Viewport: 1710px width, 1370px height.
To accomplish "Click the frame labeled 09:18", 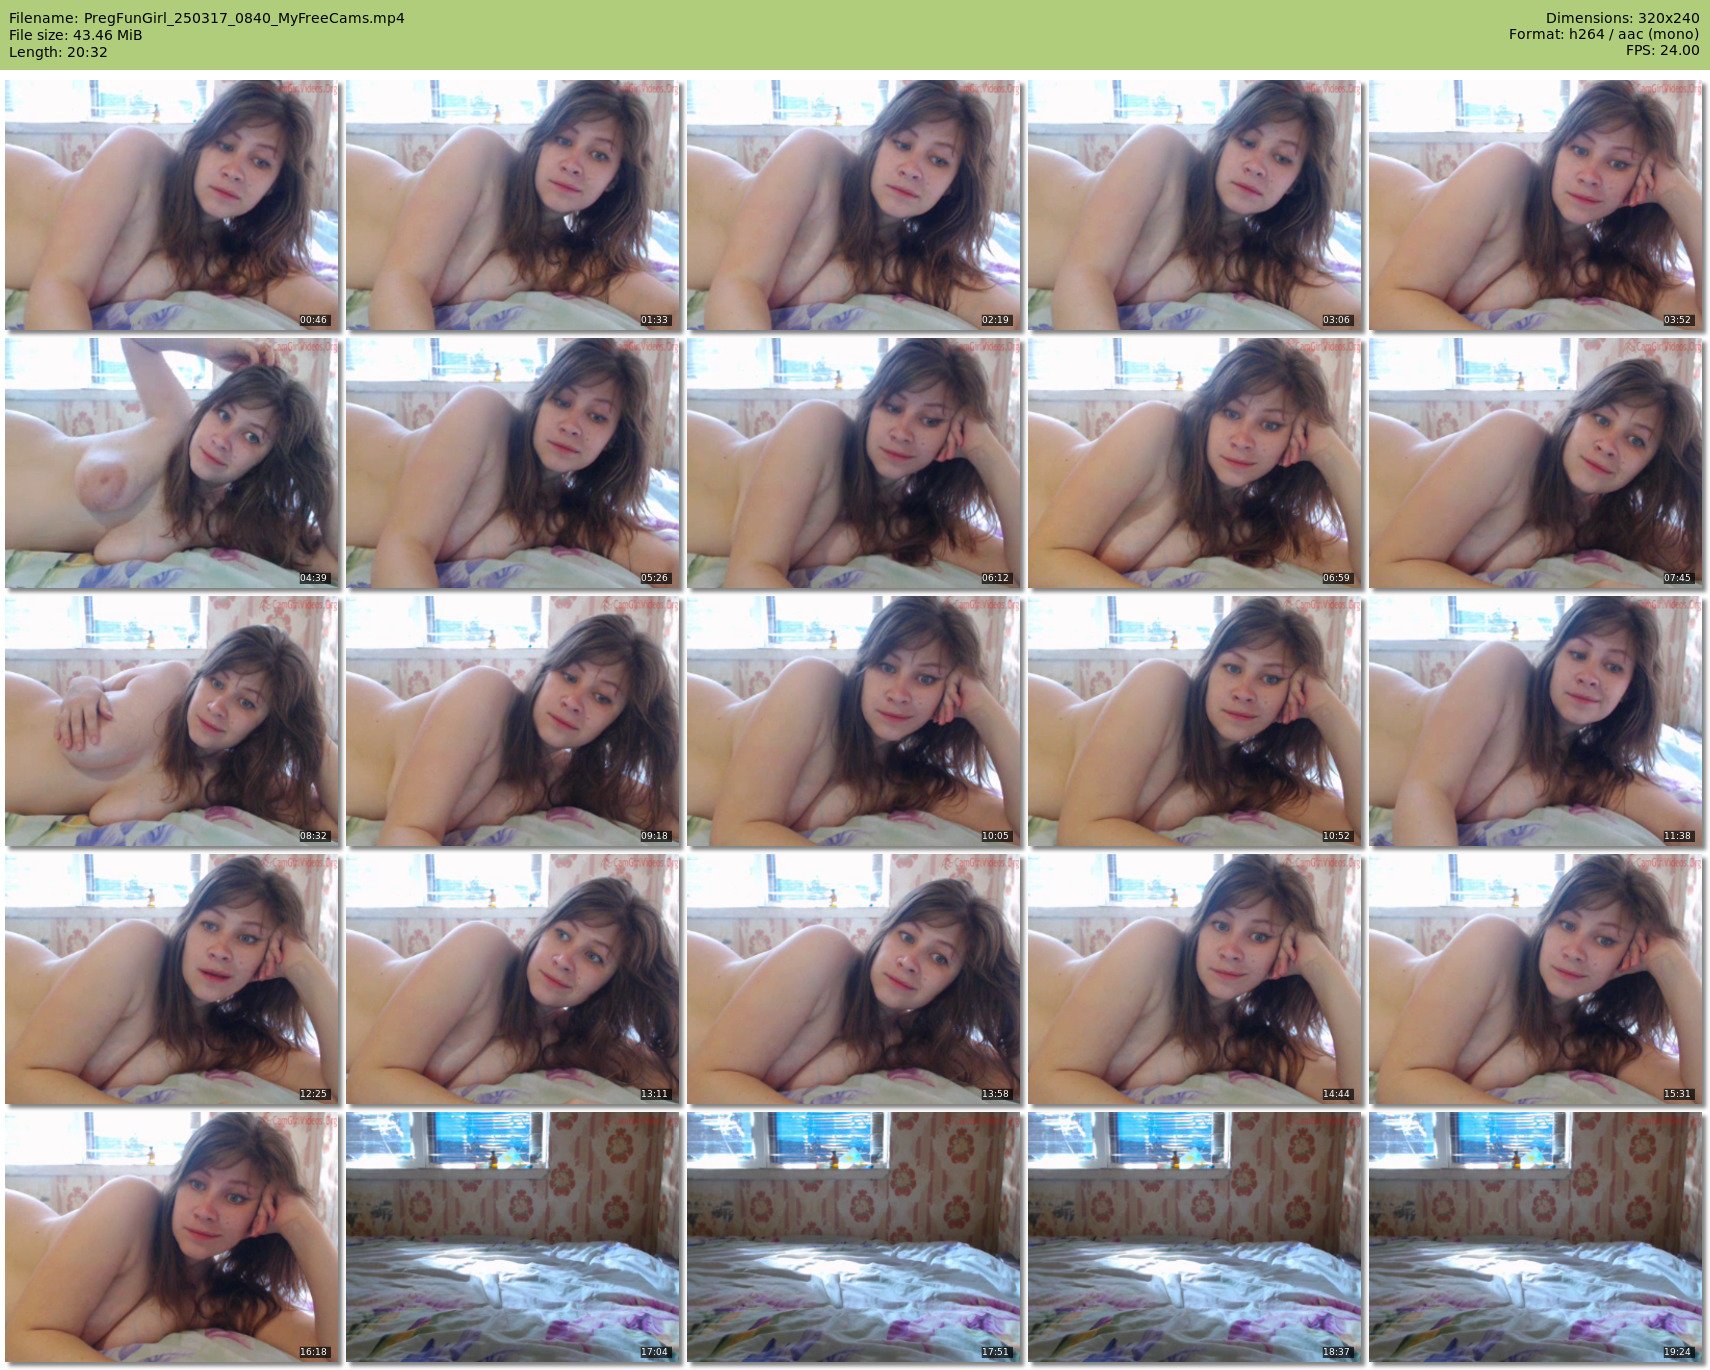I will click(513, 721).
